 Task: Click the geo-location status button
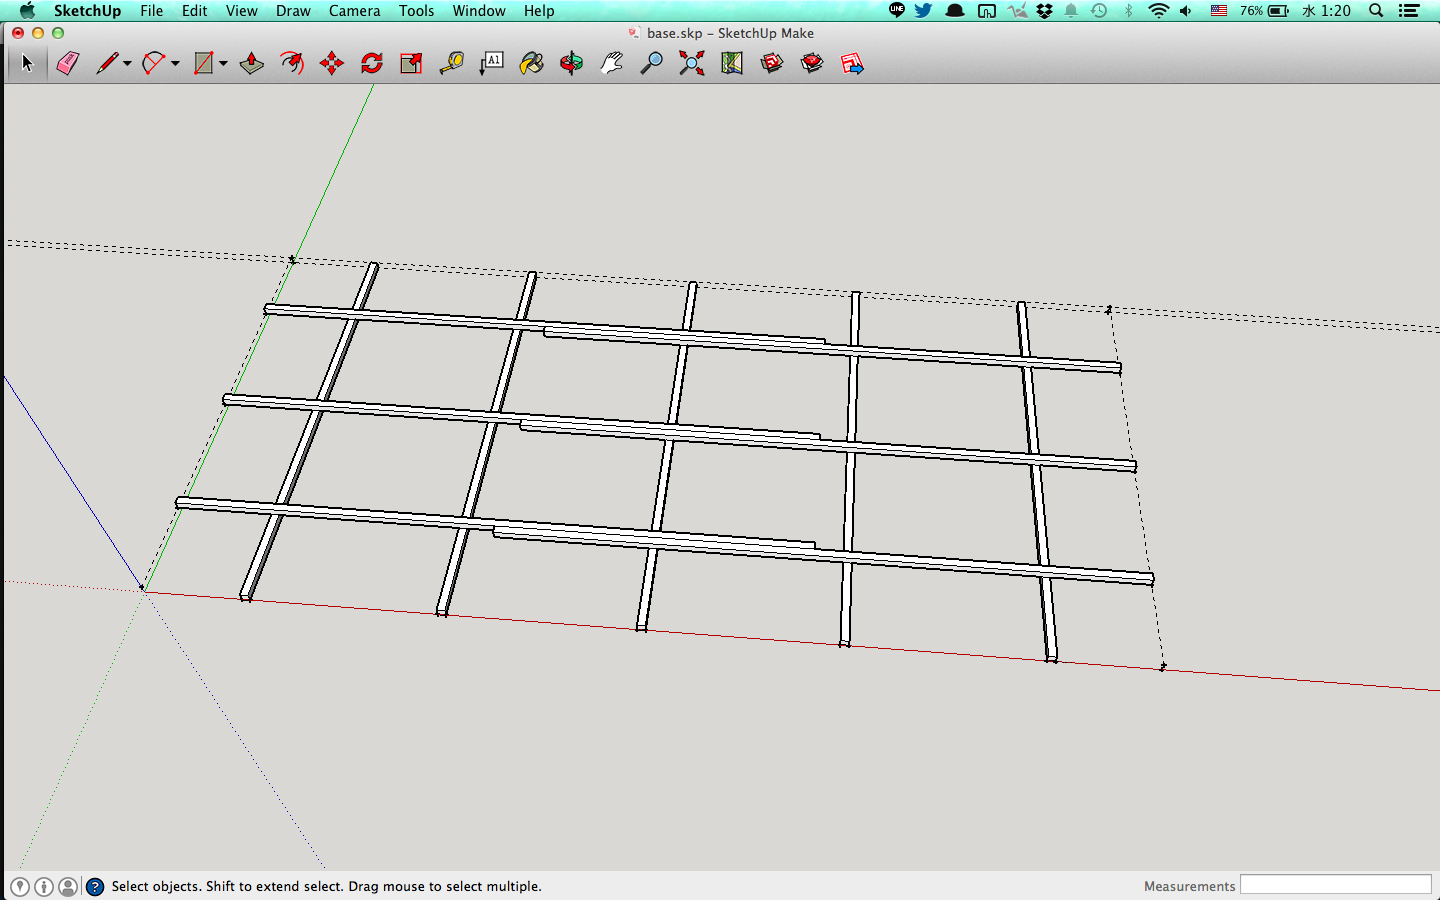coord(20,886)
